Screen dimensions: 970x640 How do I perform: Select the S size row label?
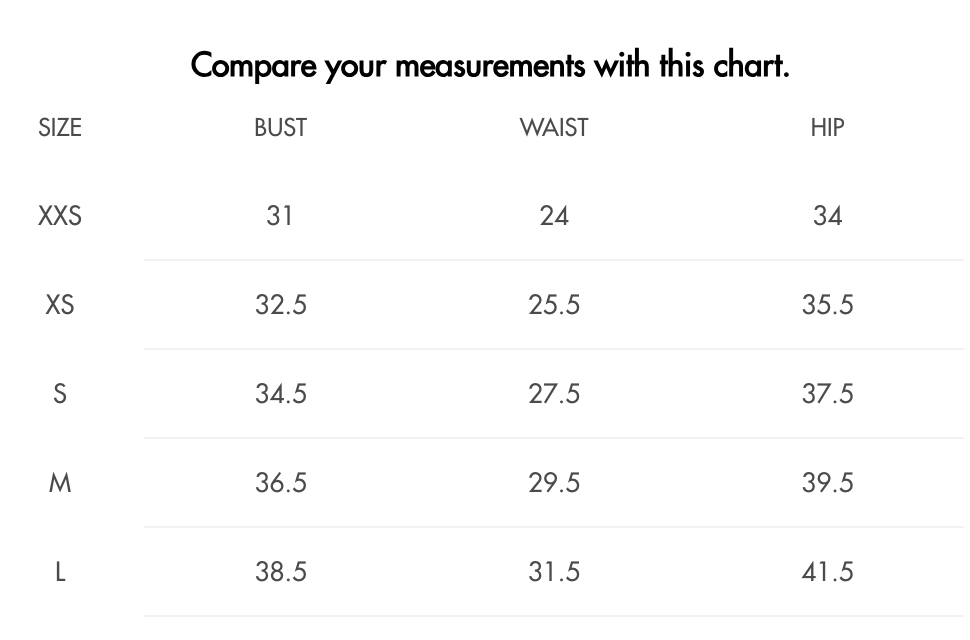pyautogui.click(x=60, y=394)
